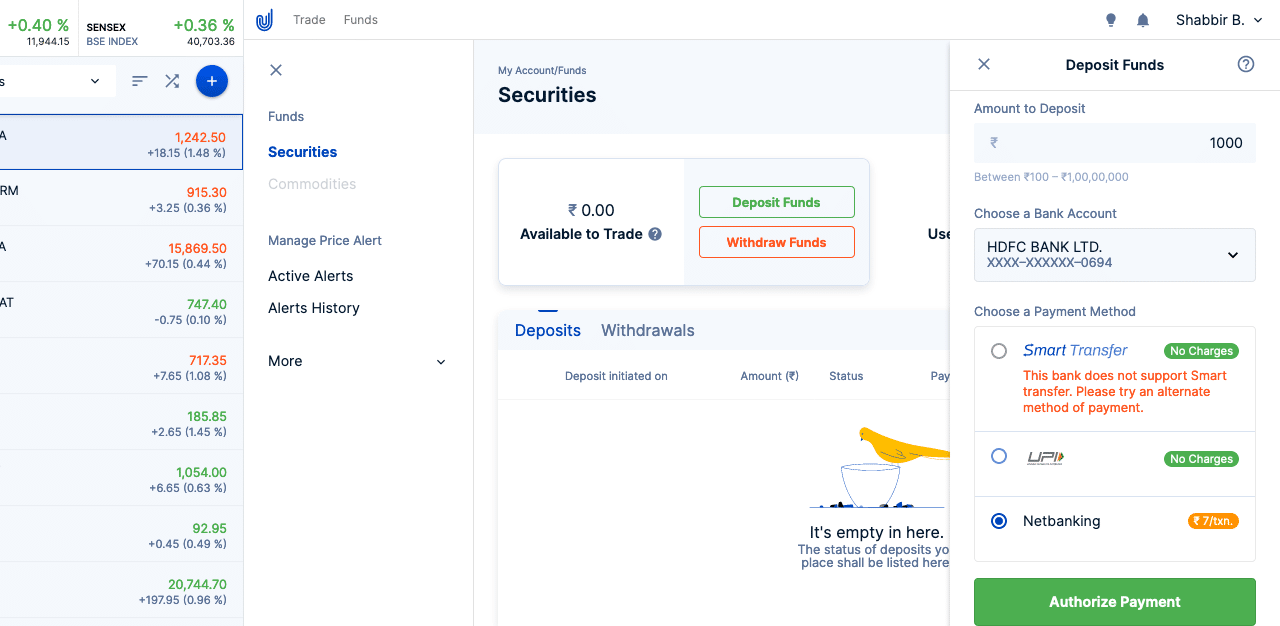
Task: Select Funds in the side menu
Action: [x=286, y=116]
